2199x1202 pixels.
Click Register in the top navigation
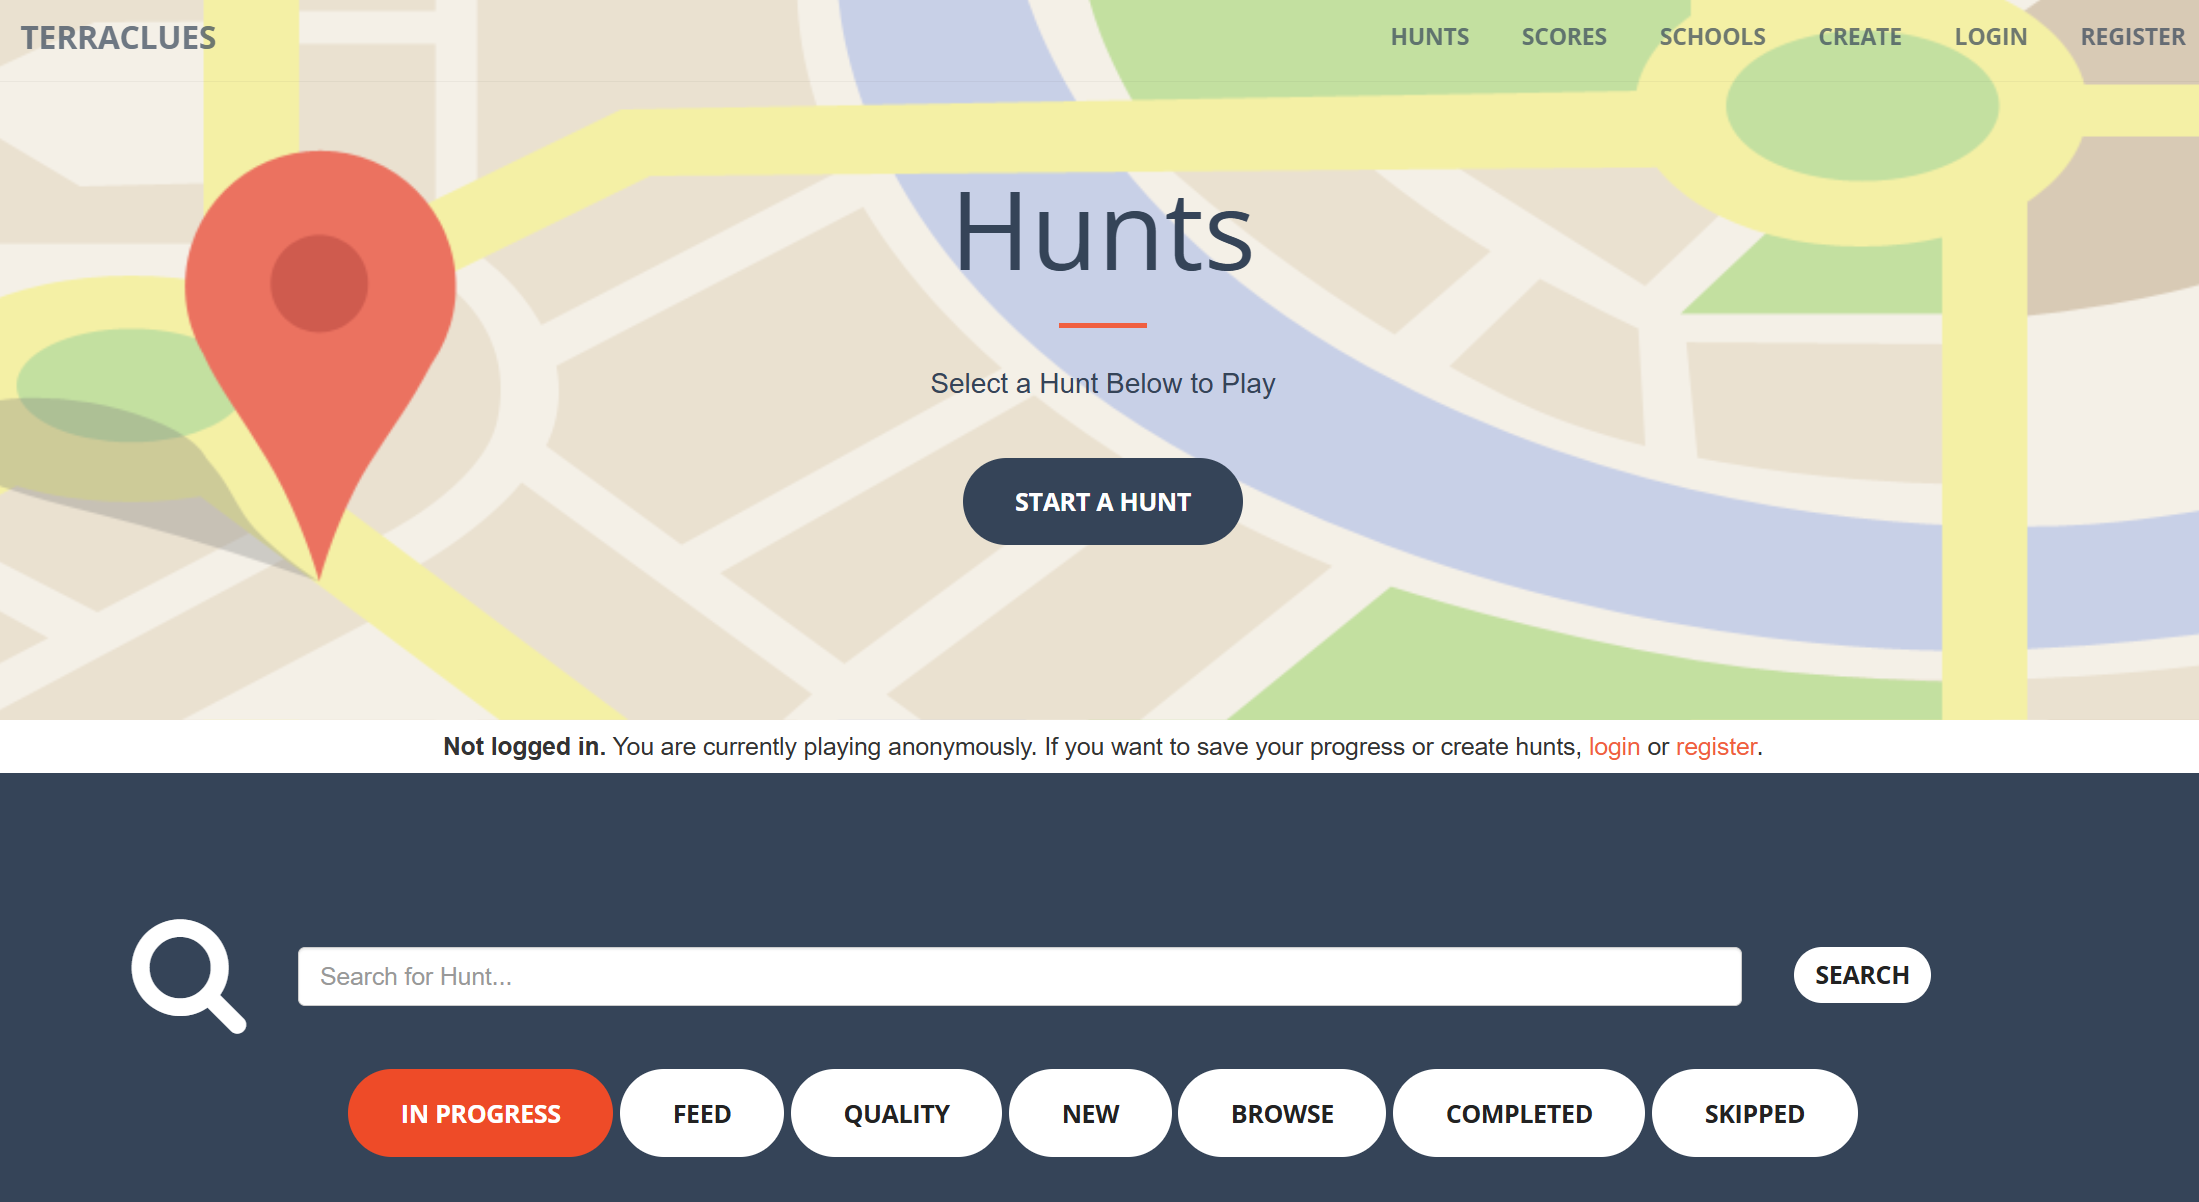[x=2132, y=37]
